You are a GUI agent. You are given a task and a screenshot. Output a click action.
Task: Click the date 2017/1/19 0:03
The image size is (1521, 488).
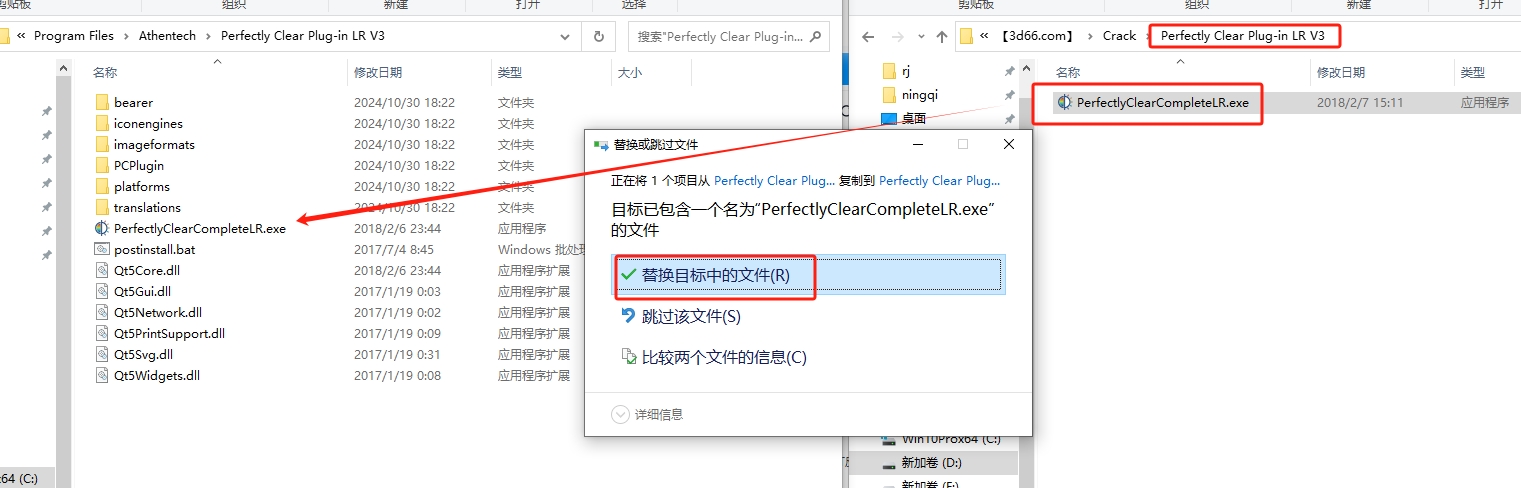[x=397, y=291]
